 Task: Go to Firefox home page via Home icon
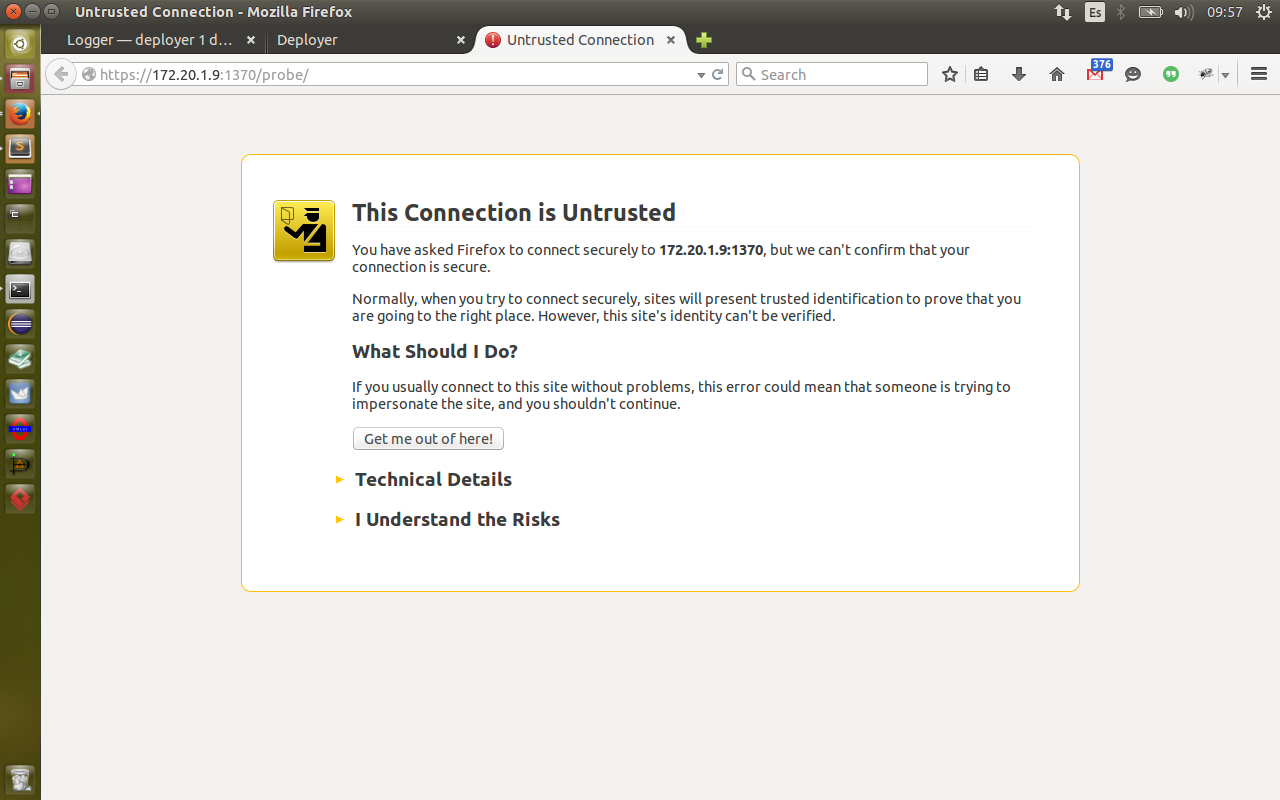[x=1057, y=74]
